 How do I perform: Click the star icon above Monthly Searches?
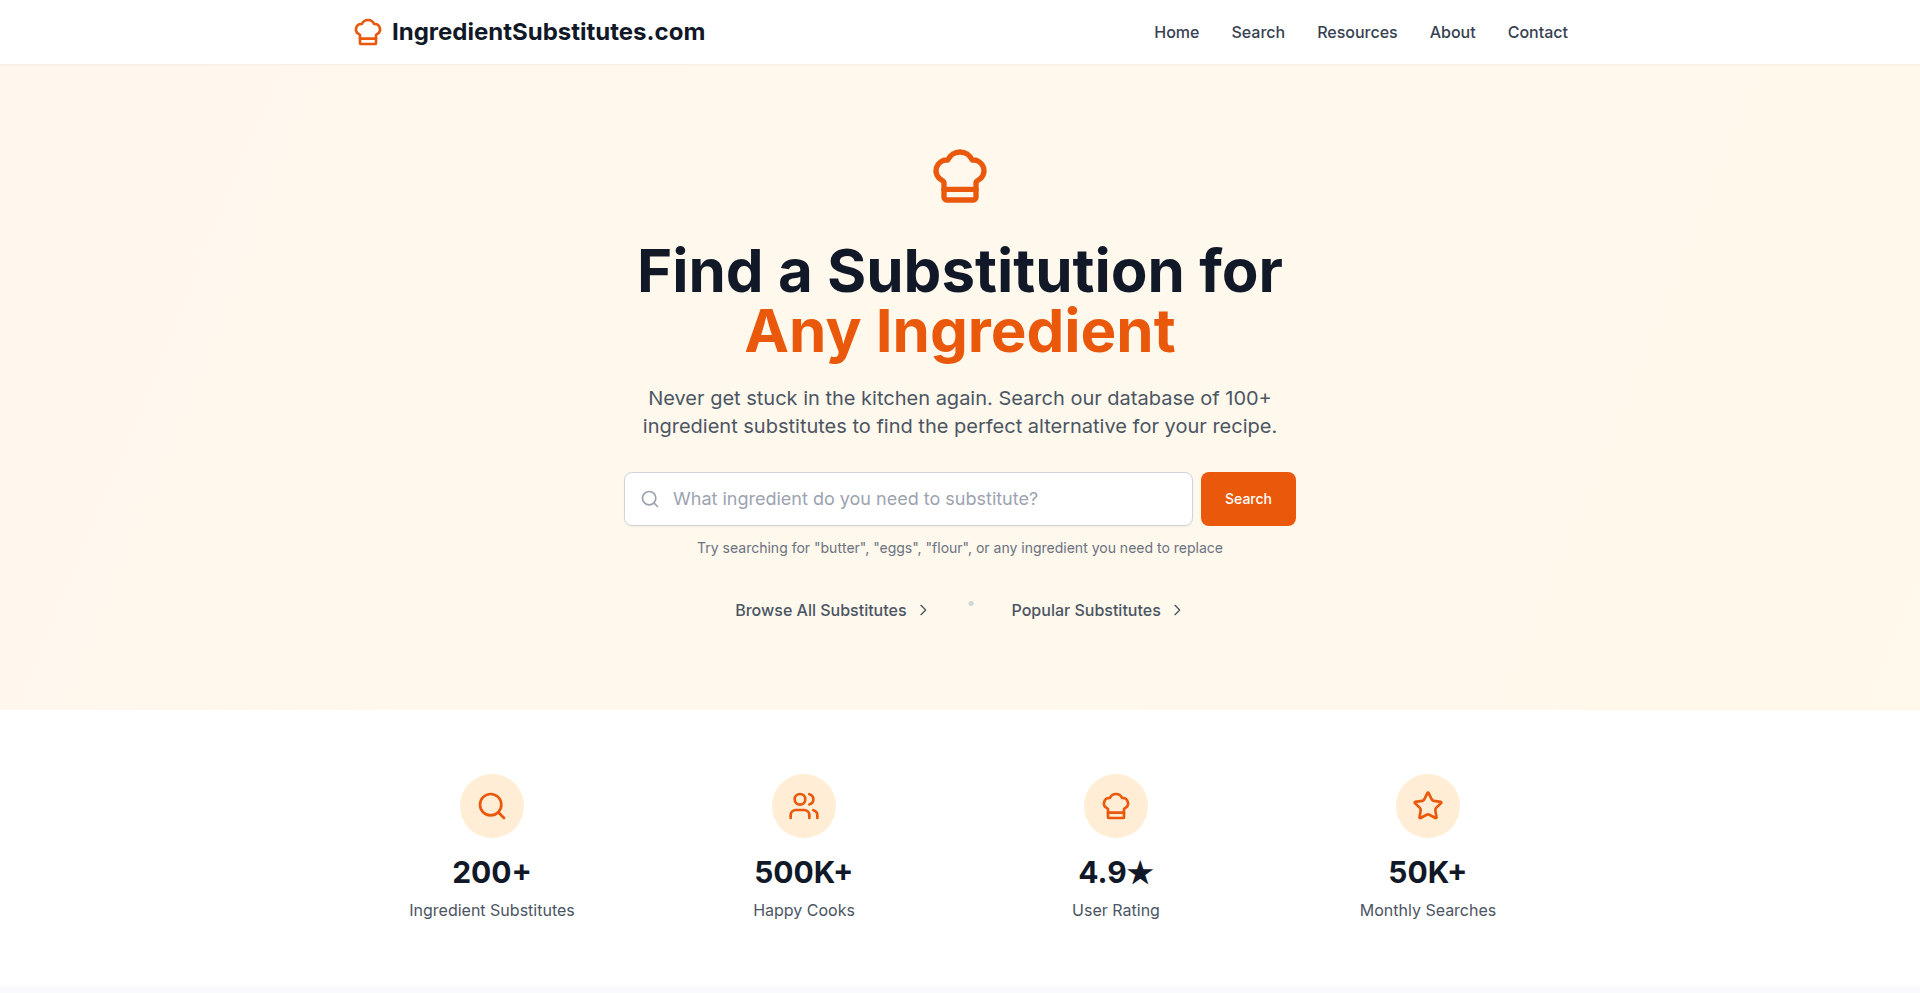point(1428,806)
